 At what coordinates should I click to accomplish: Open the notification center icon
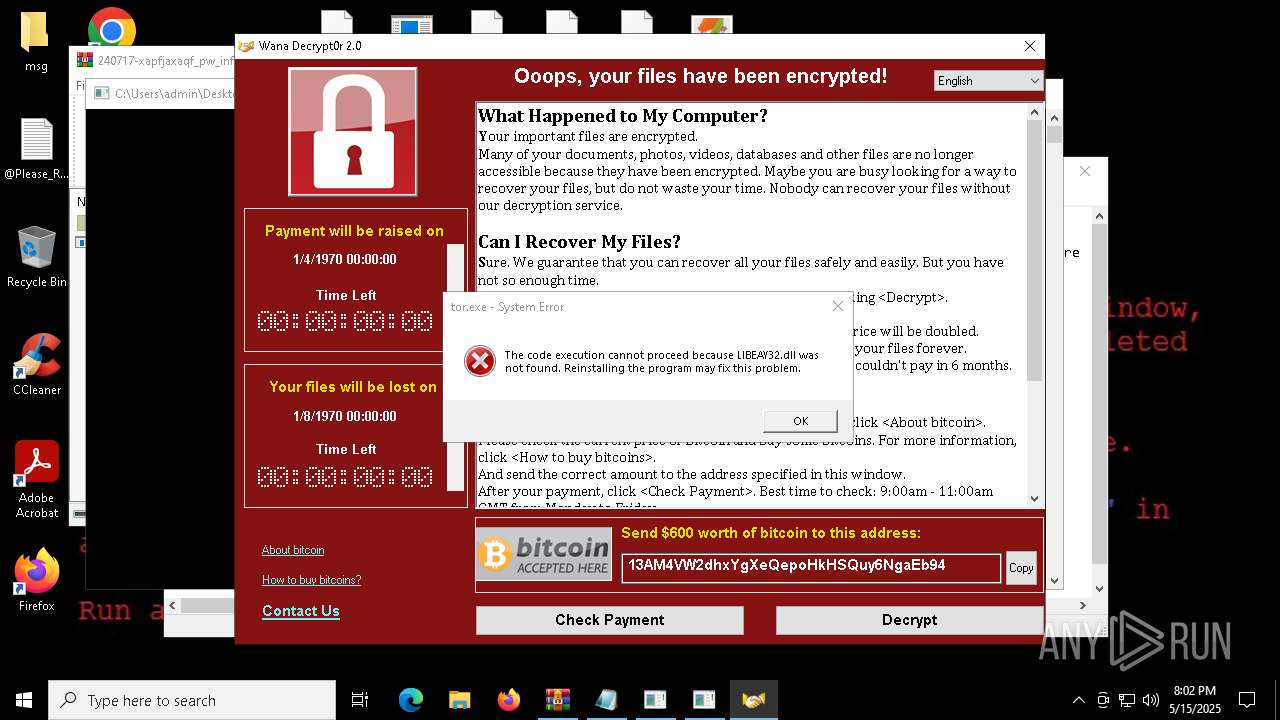pos(1247,700)
